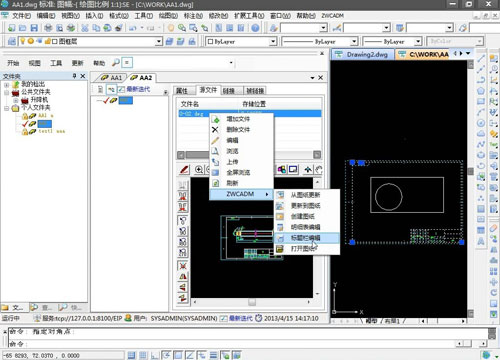Image resolution: width=500 pixels, height=360 pixels.
Task: Click 浏览 in the context menu
Action: pyautogui.click(x=242, y=151)
